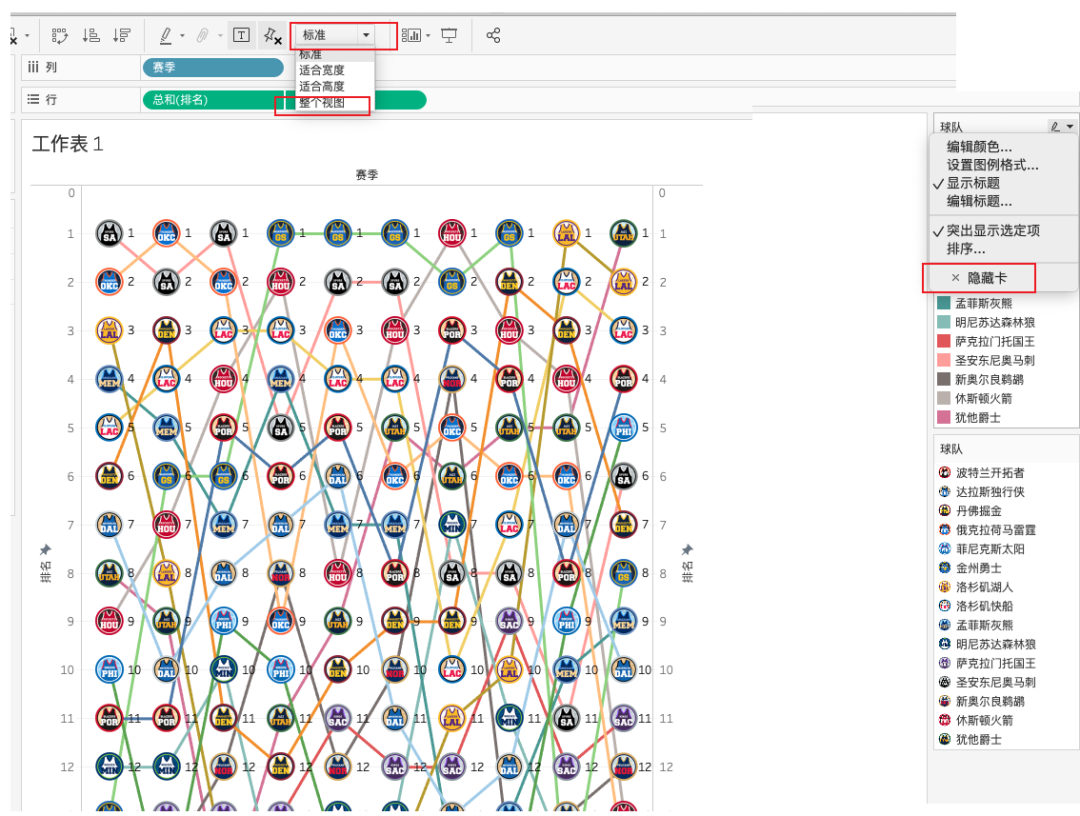Click the 明尼苏达森林狼 color swatch
This screenshot has height=816, width=1080.
944,322
